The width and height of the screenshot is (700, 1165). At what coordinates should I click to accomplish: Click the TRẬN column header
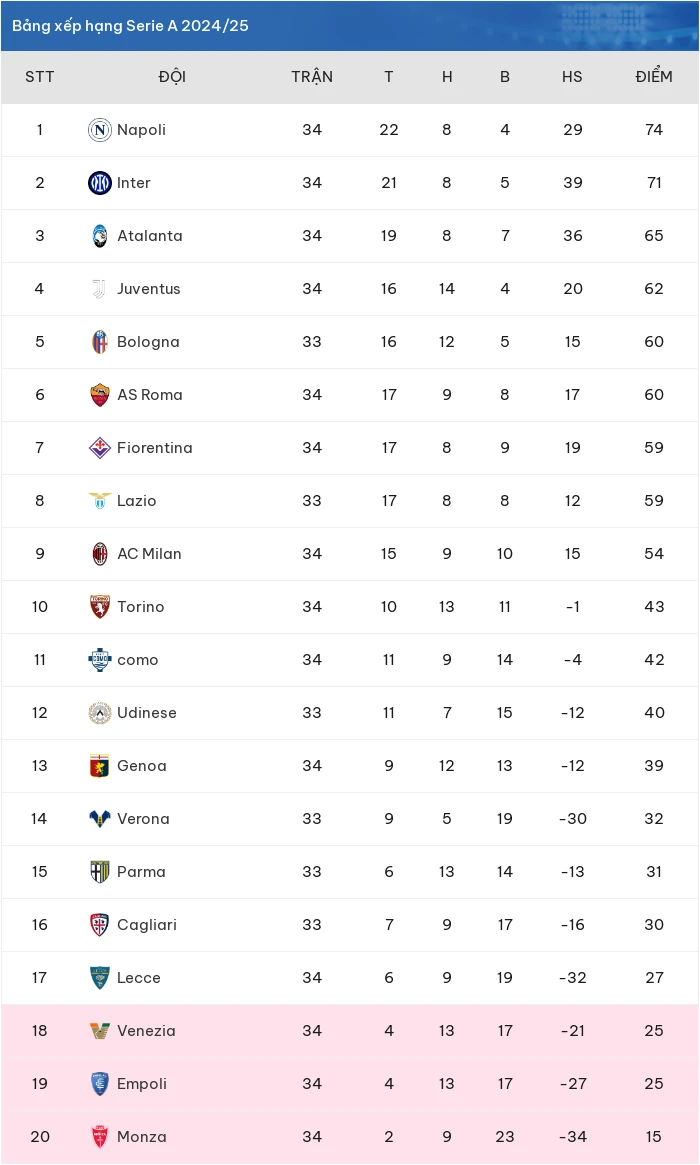312,77
